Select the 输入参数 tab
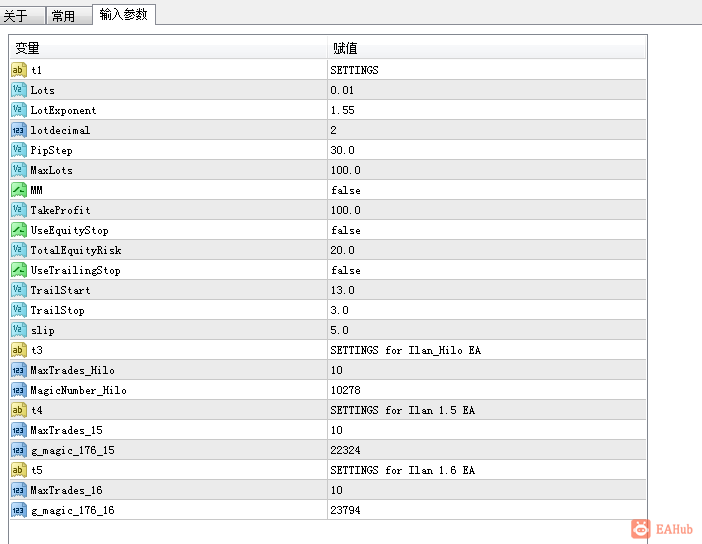Image resolution: width=702 pixels, height=544 pixels. coord(124,14)
